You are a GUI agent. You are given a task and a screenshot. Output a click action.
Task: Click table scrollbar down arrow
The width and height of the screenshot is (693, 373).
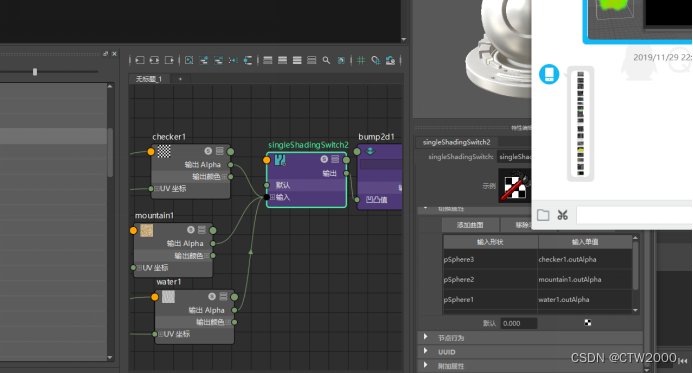click(636, 310)
